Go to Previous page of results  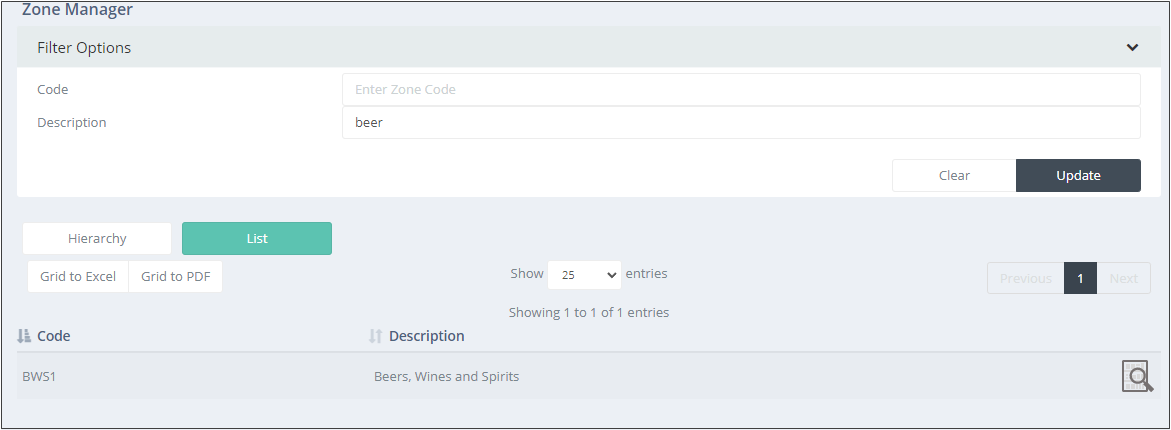[1025, 278]
